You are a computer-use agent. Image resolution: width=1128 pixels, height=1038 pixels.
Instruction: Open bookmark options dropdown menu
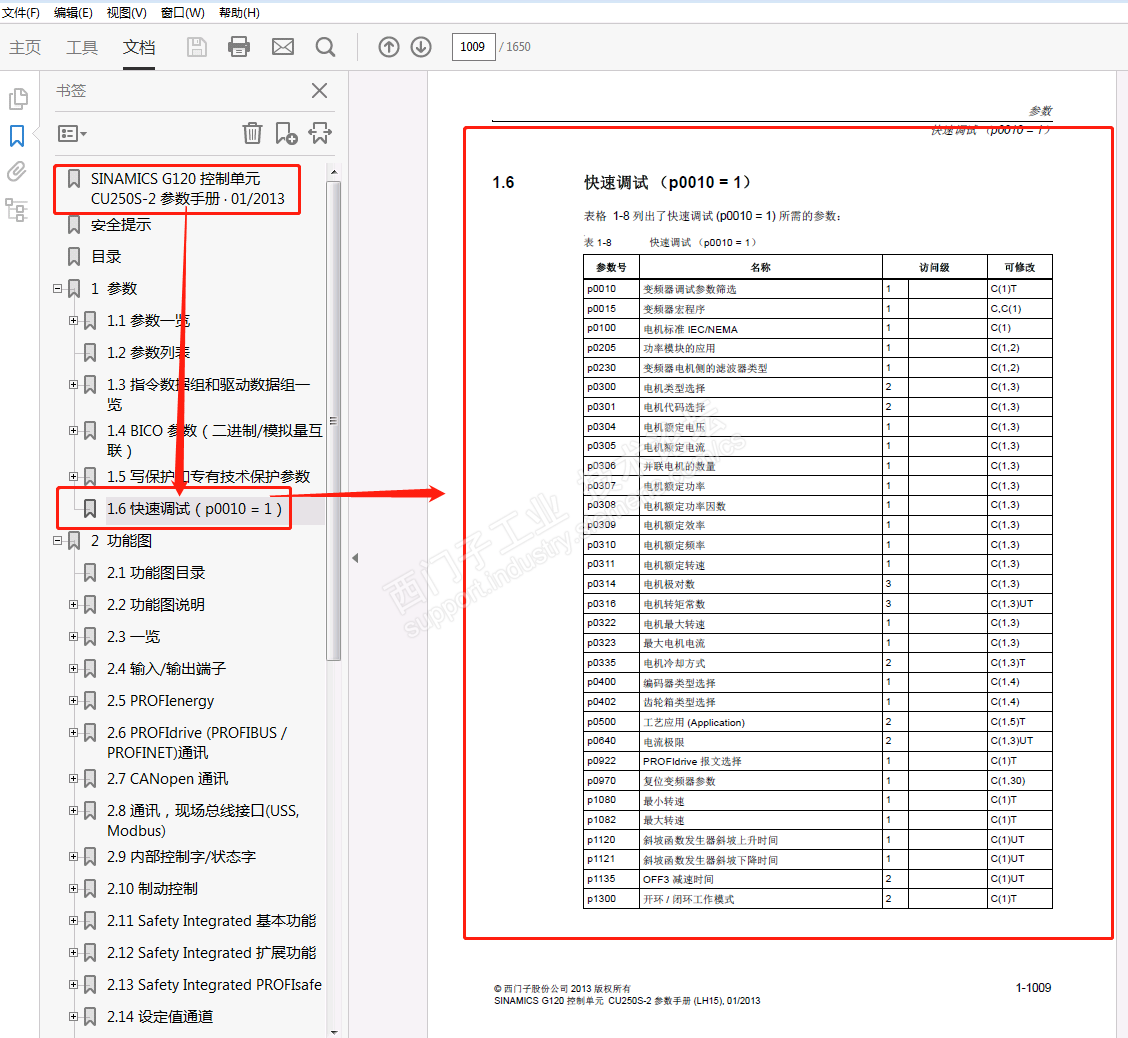tap(72, 134)
